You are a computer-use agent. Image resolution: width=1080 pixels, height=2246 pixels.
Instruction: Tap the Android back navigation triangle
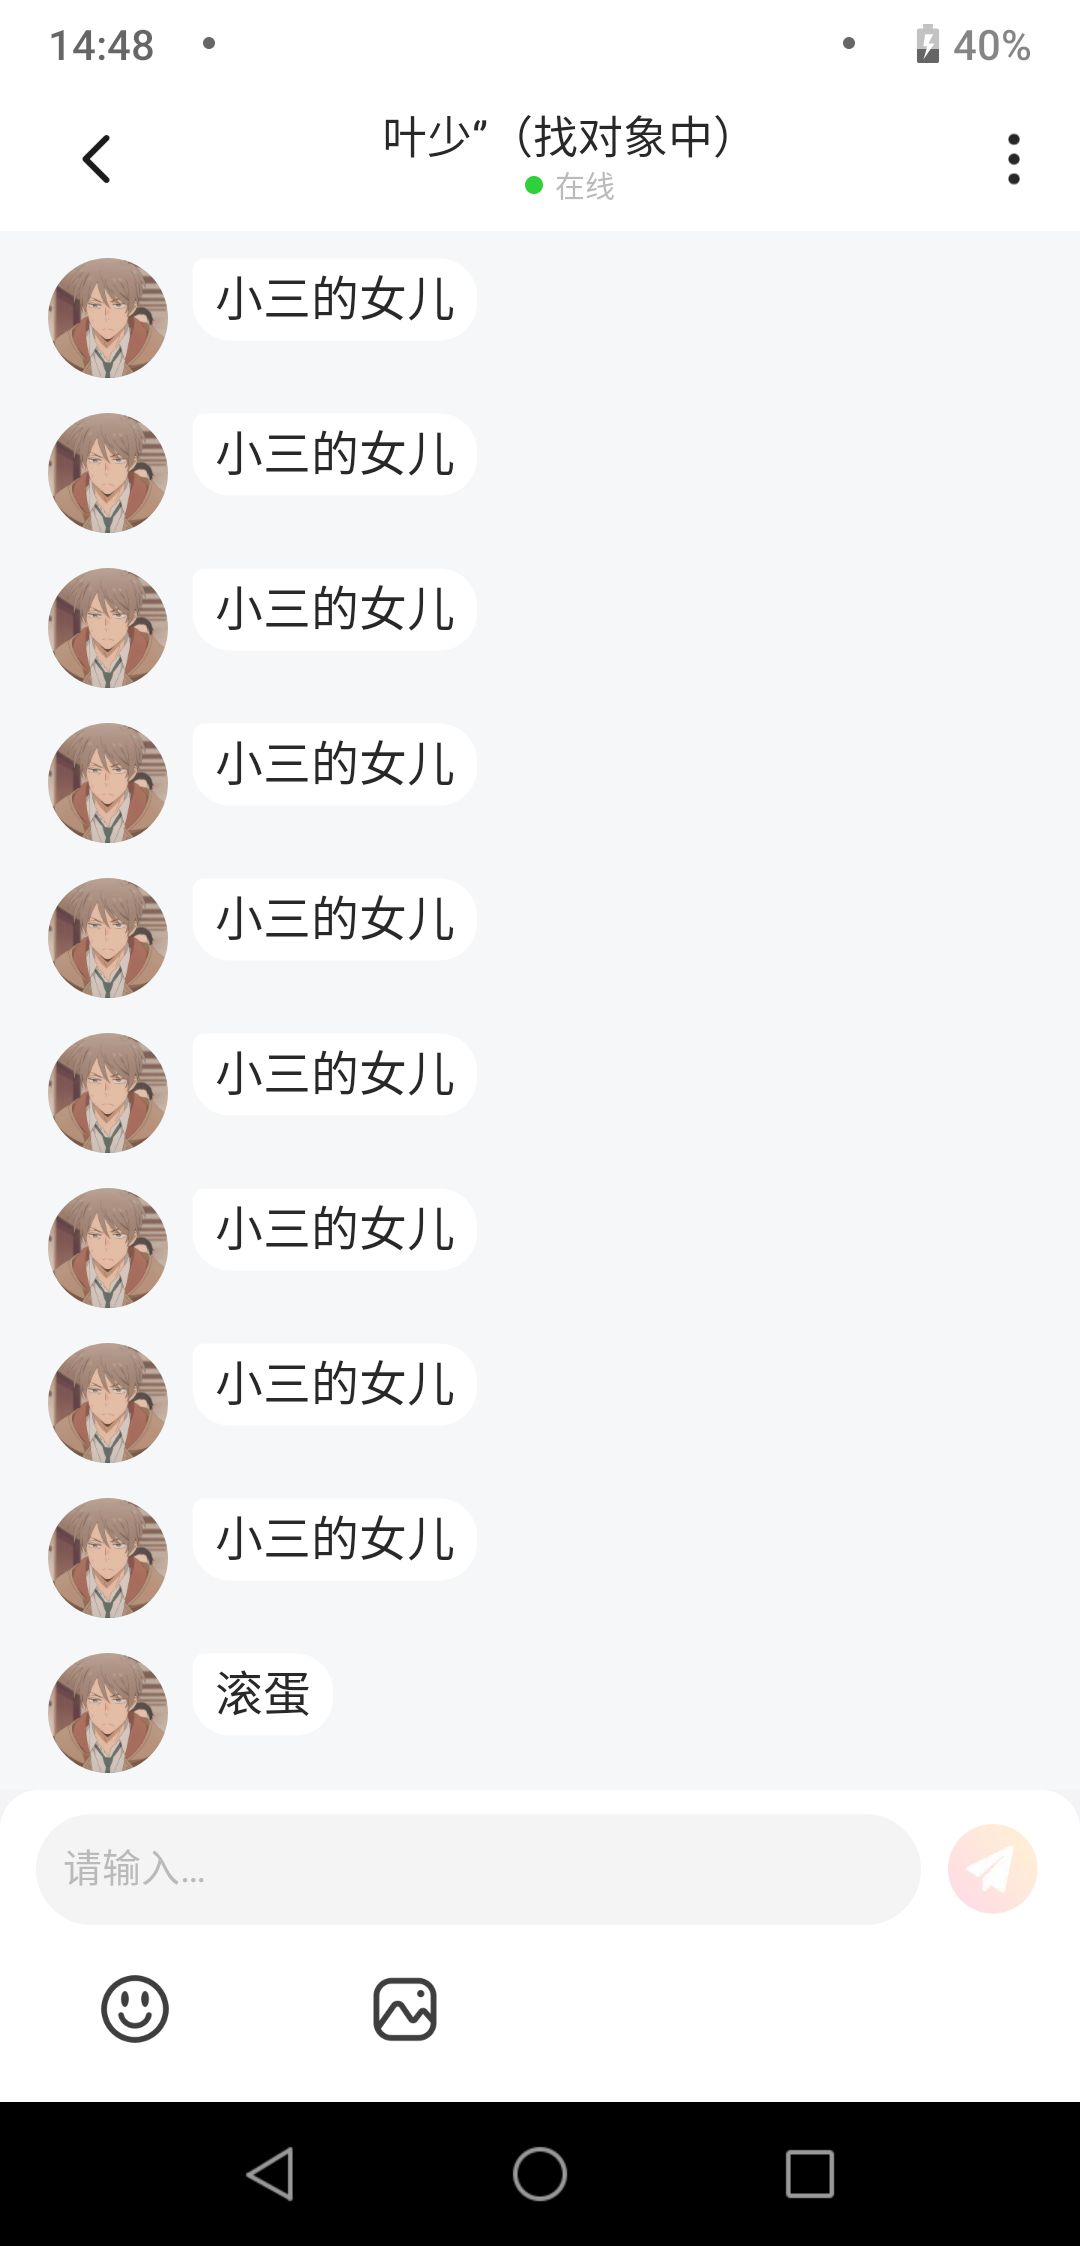point(270,2174)
